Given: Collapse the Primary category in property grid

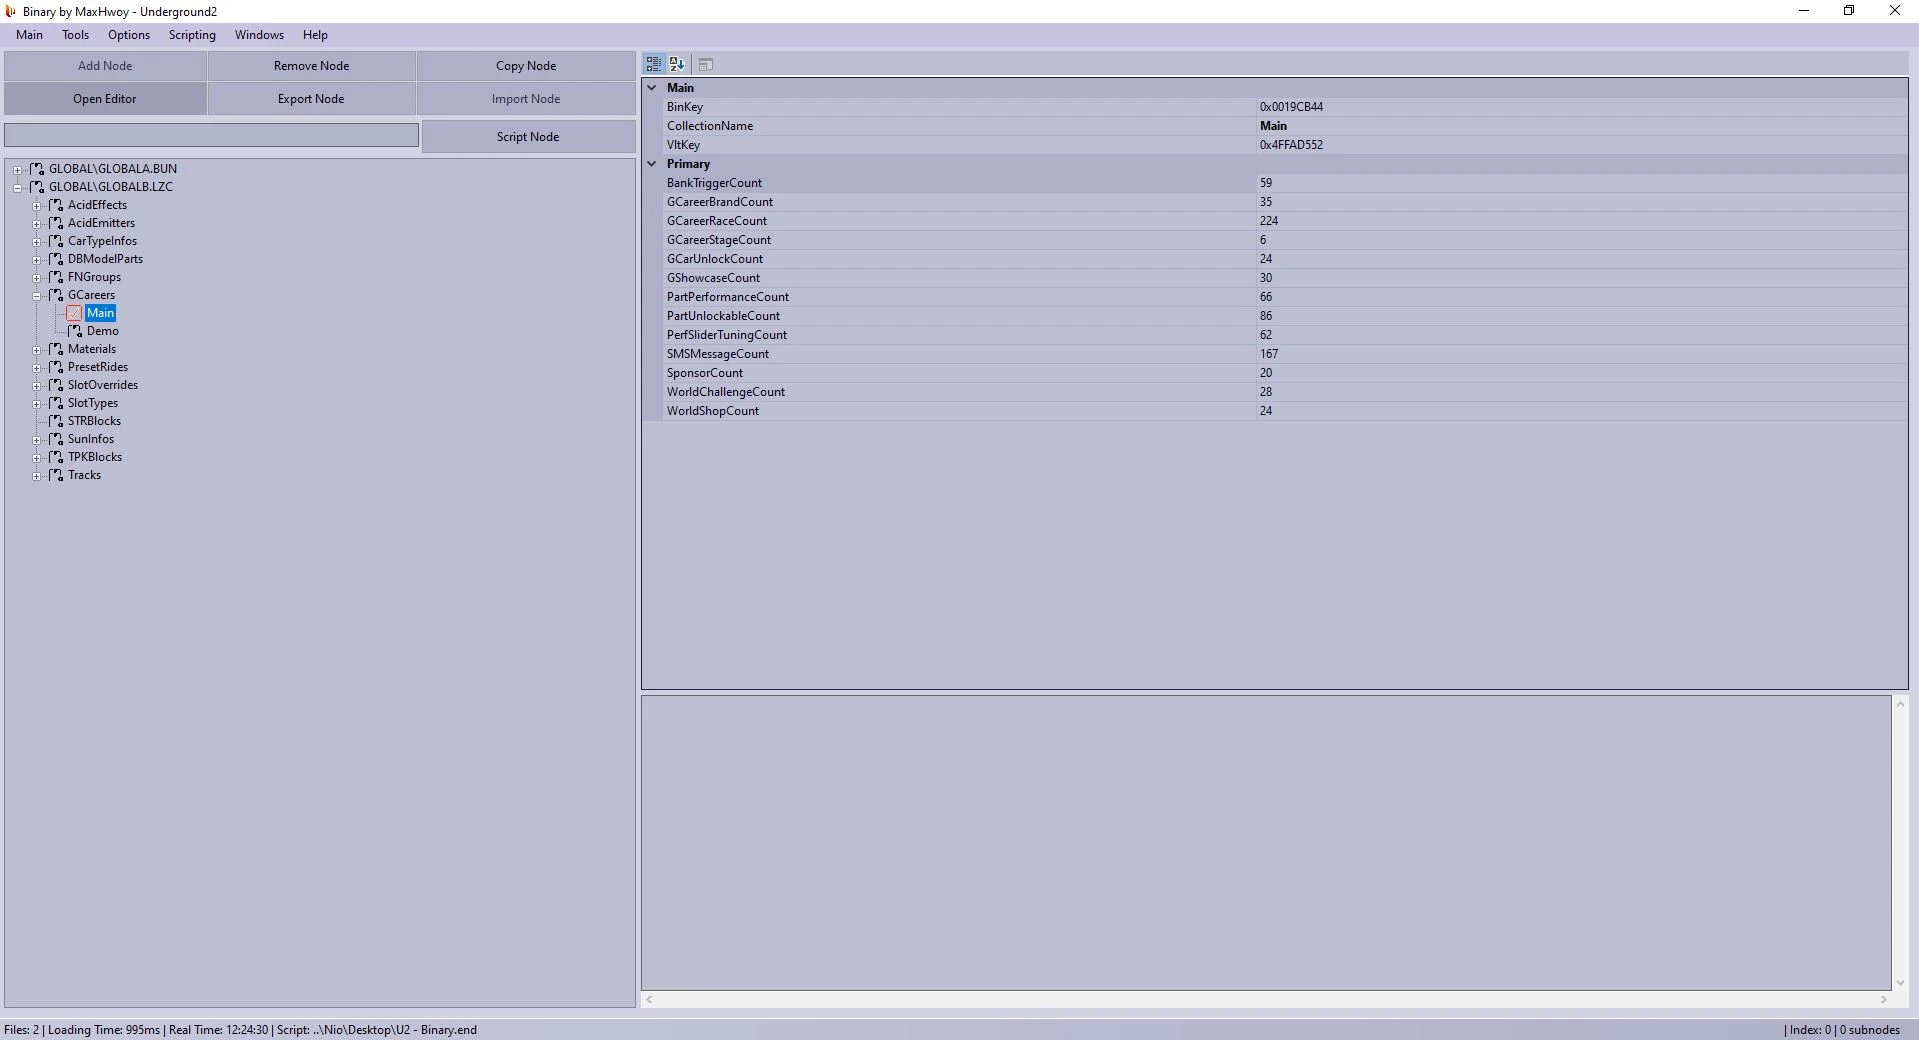Looking at the screenshot, I should [652, 164].
